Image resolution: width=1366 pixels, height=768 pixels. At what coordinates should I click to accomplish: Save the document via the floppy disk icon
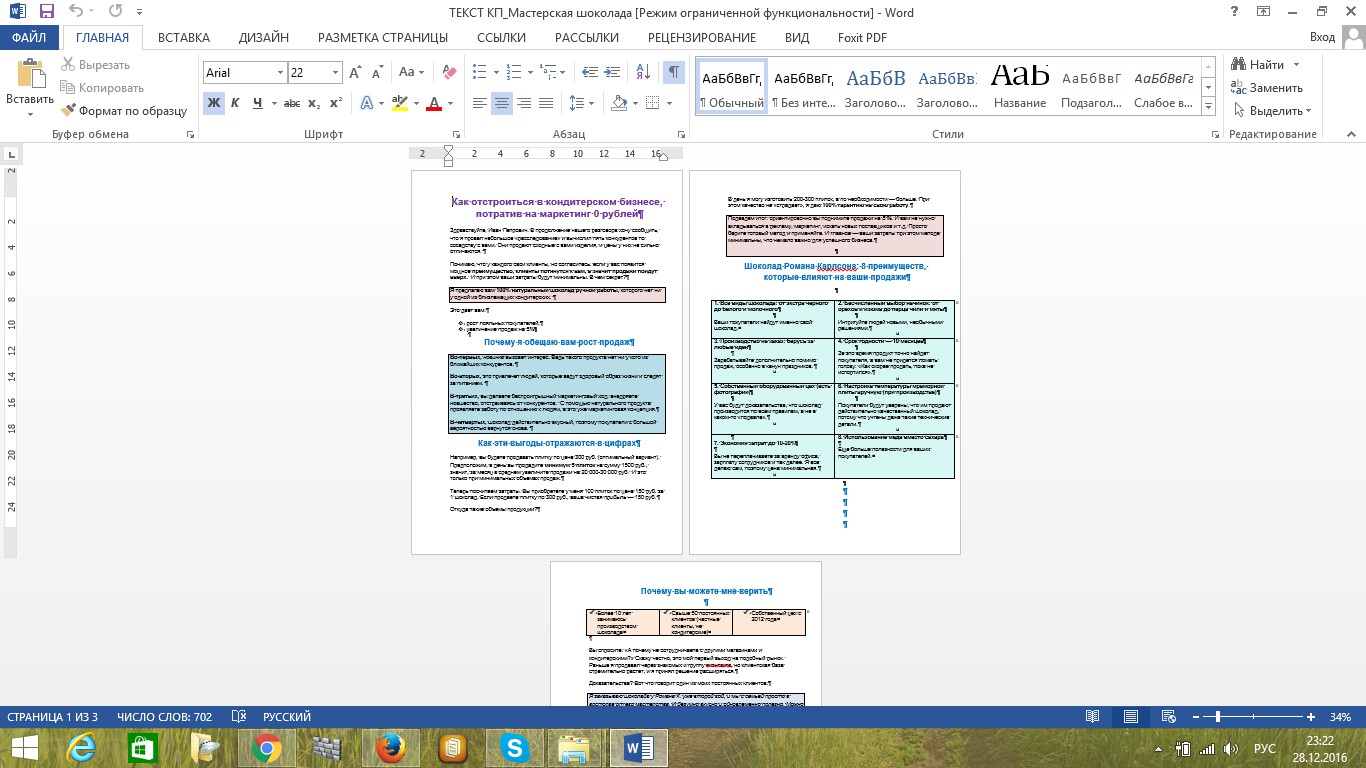click(46, 12)
